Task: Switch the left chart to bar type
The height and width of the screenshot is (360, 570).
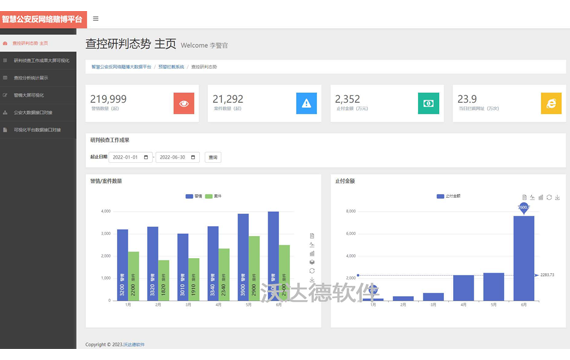Action: pos(312,253)
